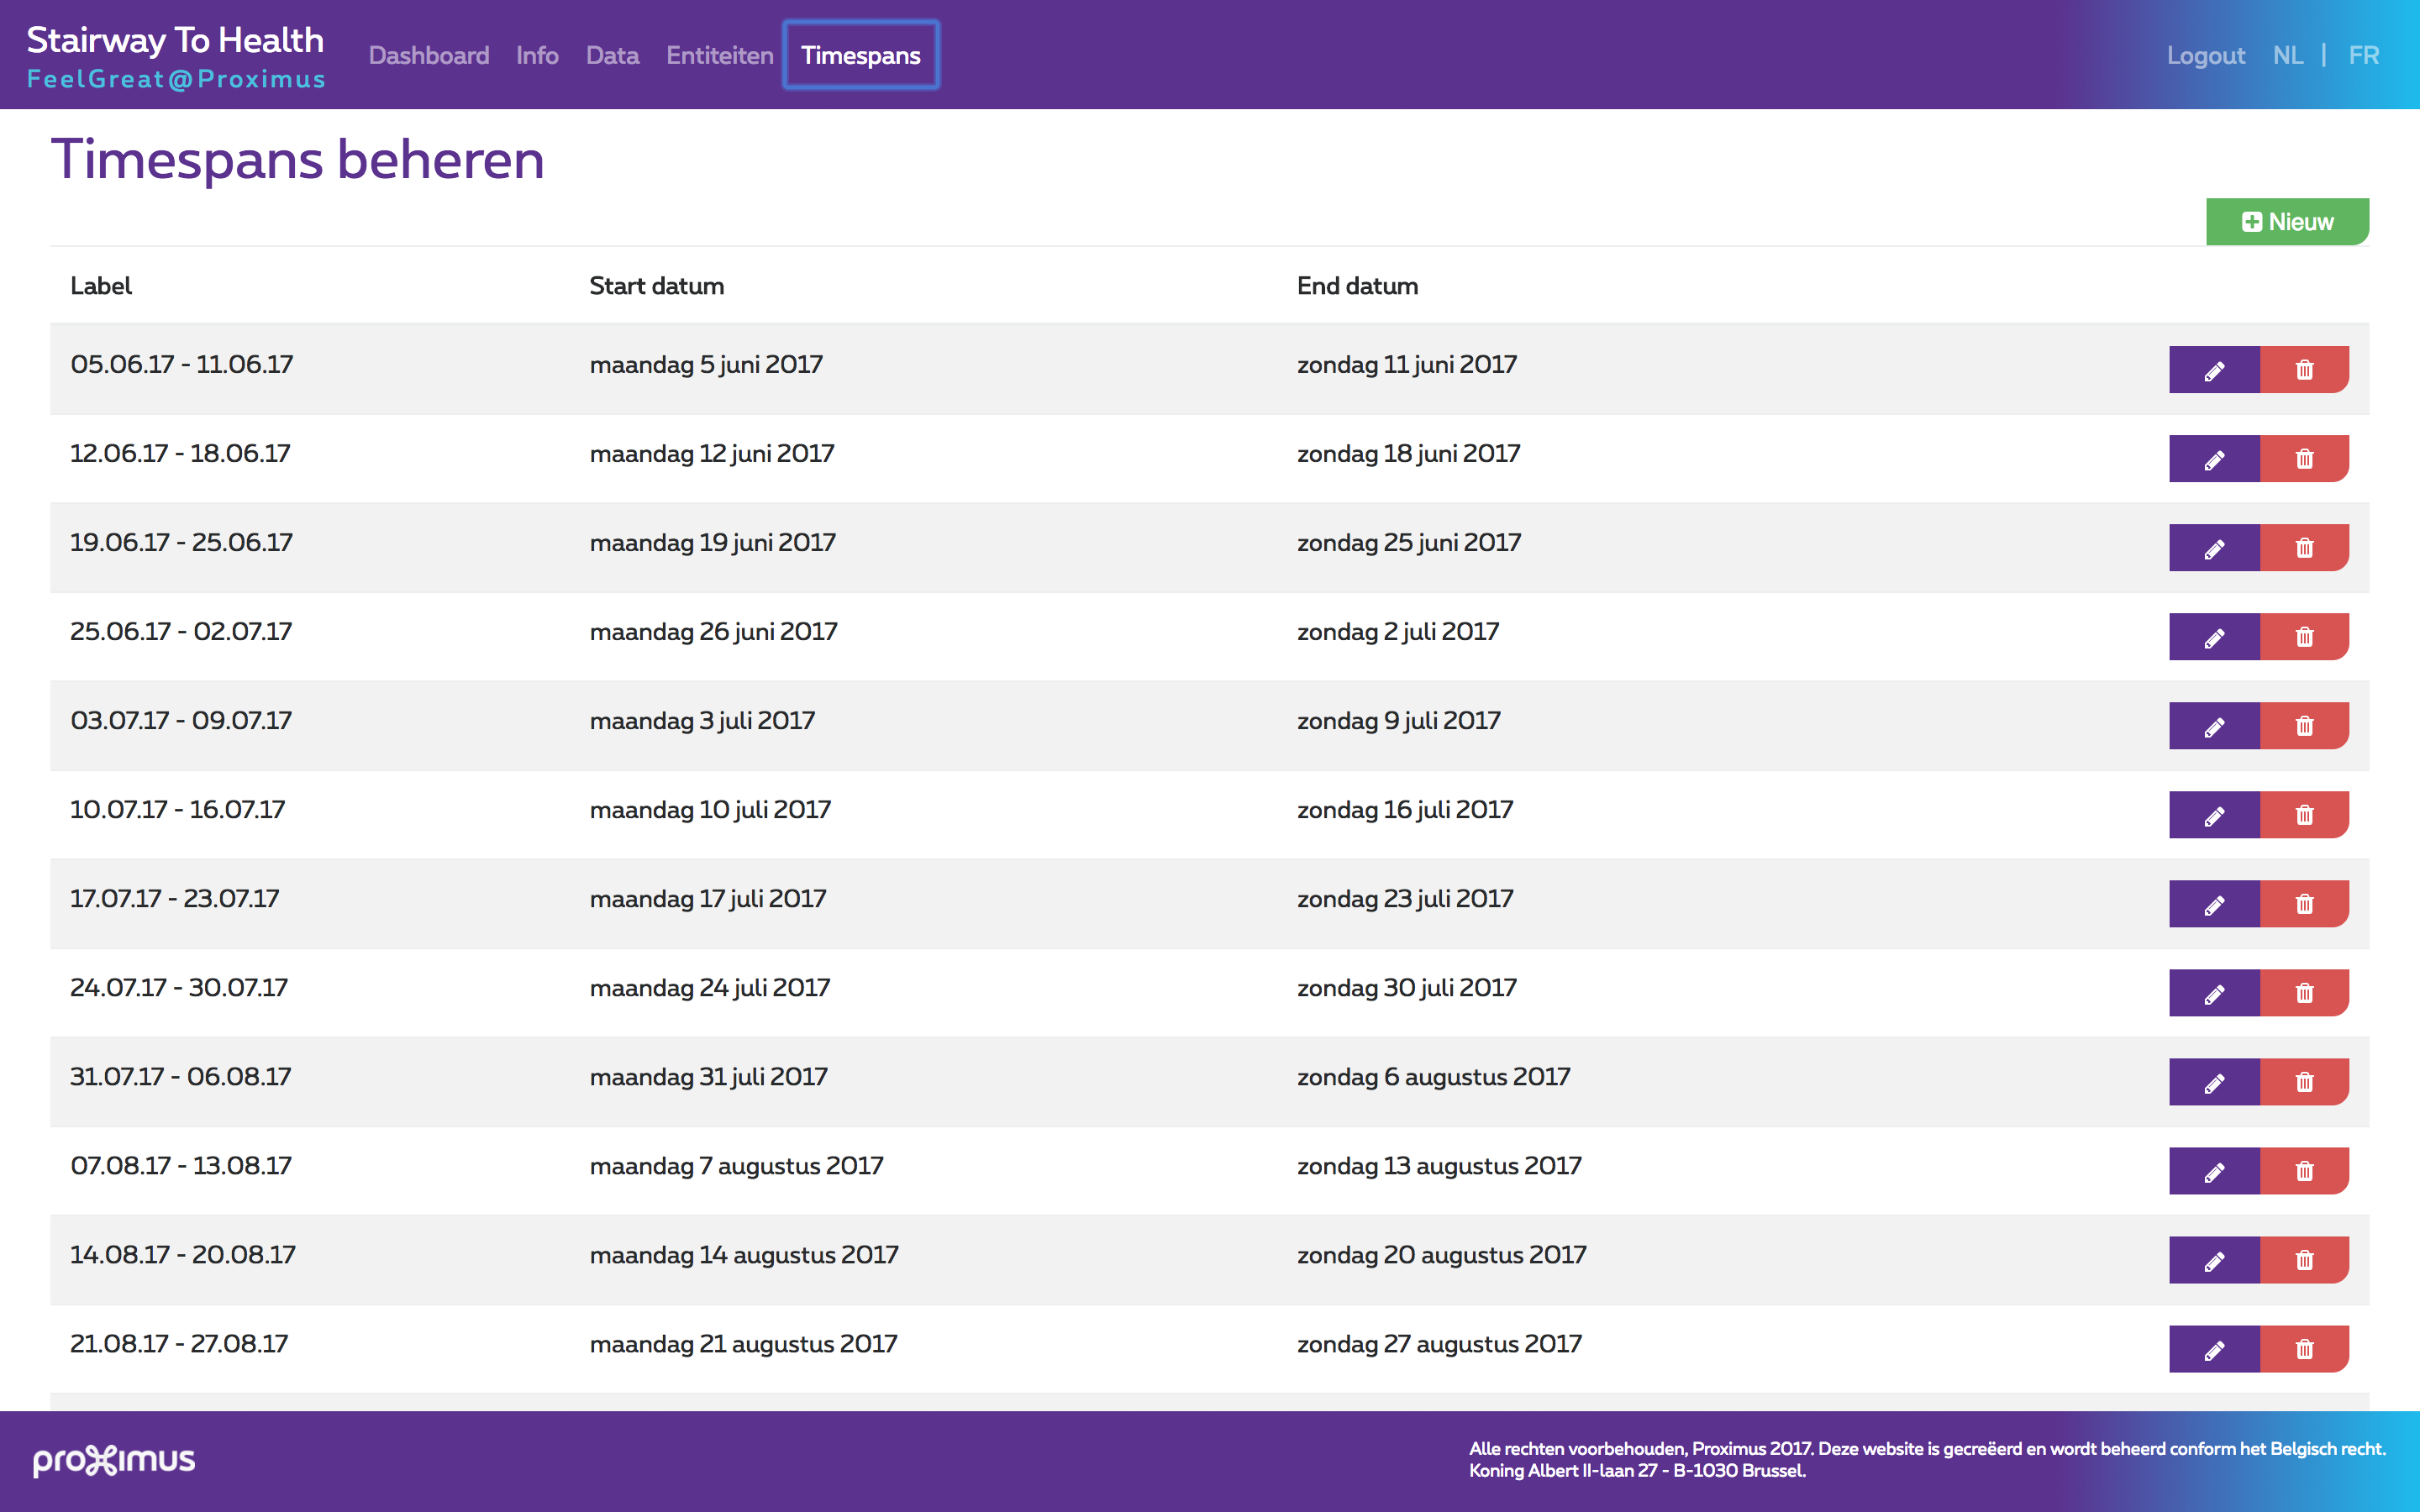Click the FeelGreat@Proximus subtitle in the header
2420x1512 pixels.
coord(176,79)
